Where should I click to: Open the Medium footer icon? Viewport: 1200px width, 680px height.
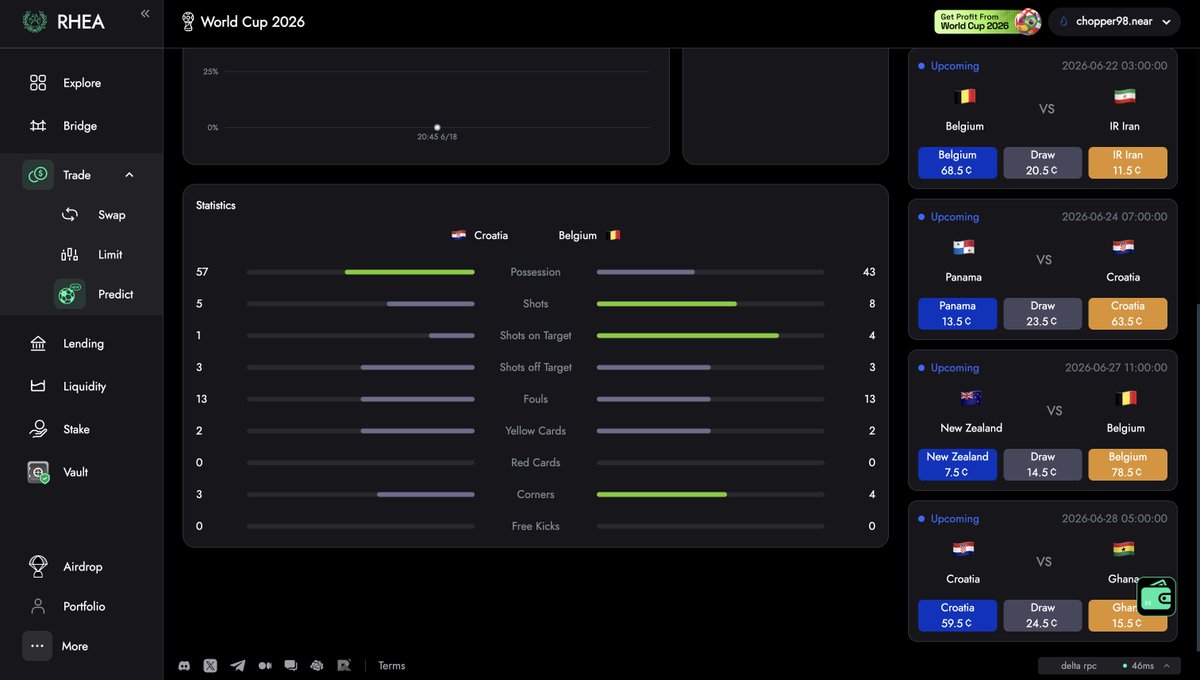264,665
